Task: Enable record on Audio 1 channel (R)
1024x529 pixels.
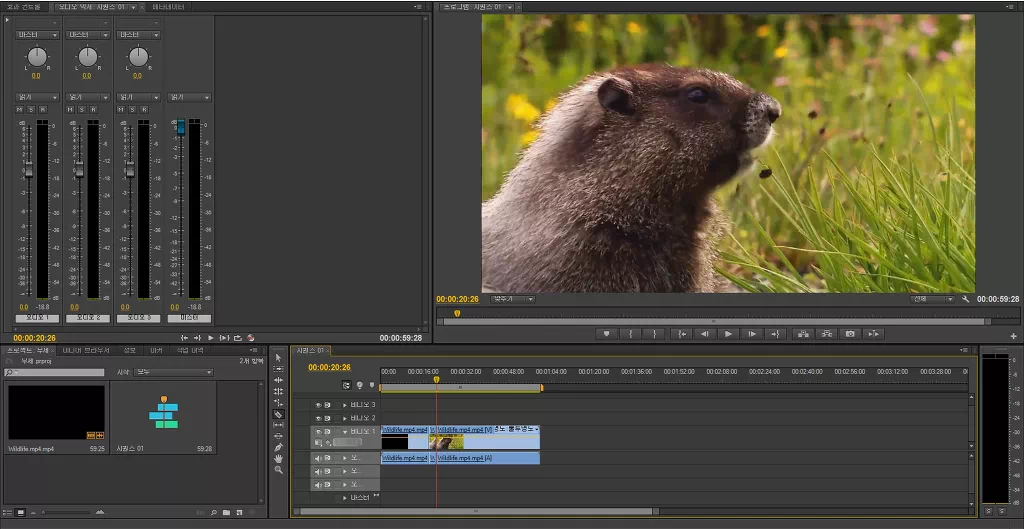Action: pyautogui.click(x=42, y=109)
